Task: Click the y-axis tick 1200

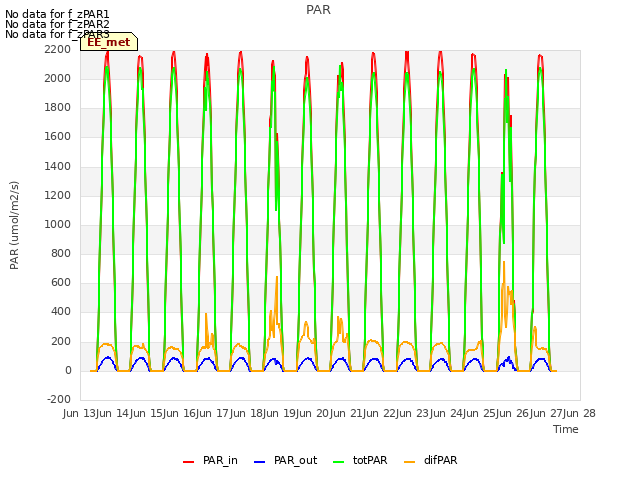Action: click(58, 195)
